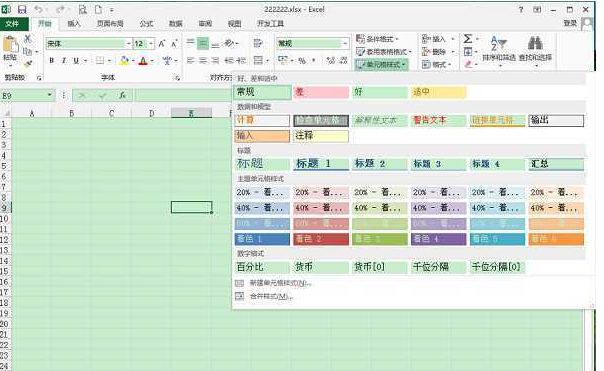
Task: Redo the last action
Action: [60, 9]
